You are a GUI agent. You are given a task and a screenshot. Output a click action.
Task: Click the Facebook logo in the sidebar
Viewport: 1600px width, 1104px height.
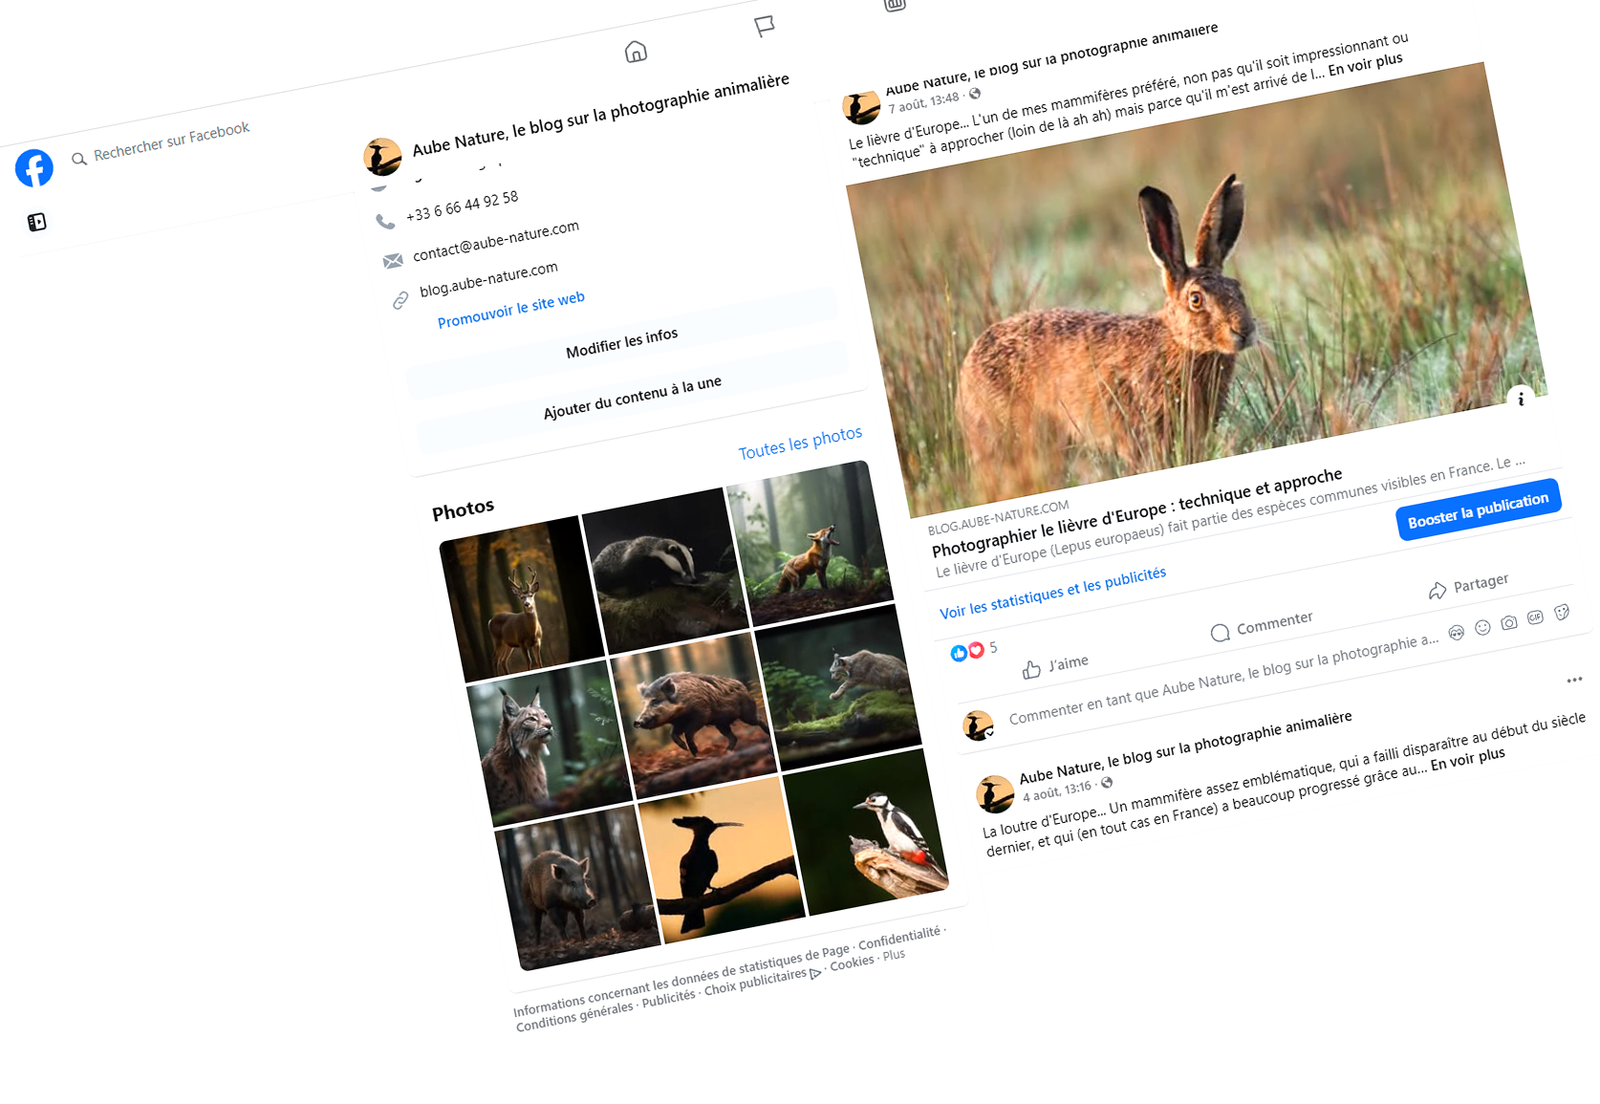pos(35,168)
